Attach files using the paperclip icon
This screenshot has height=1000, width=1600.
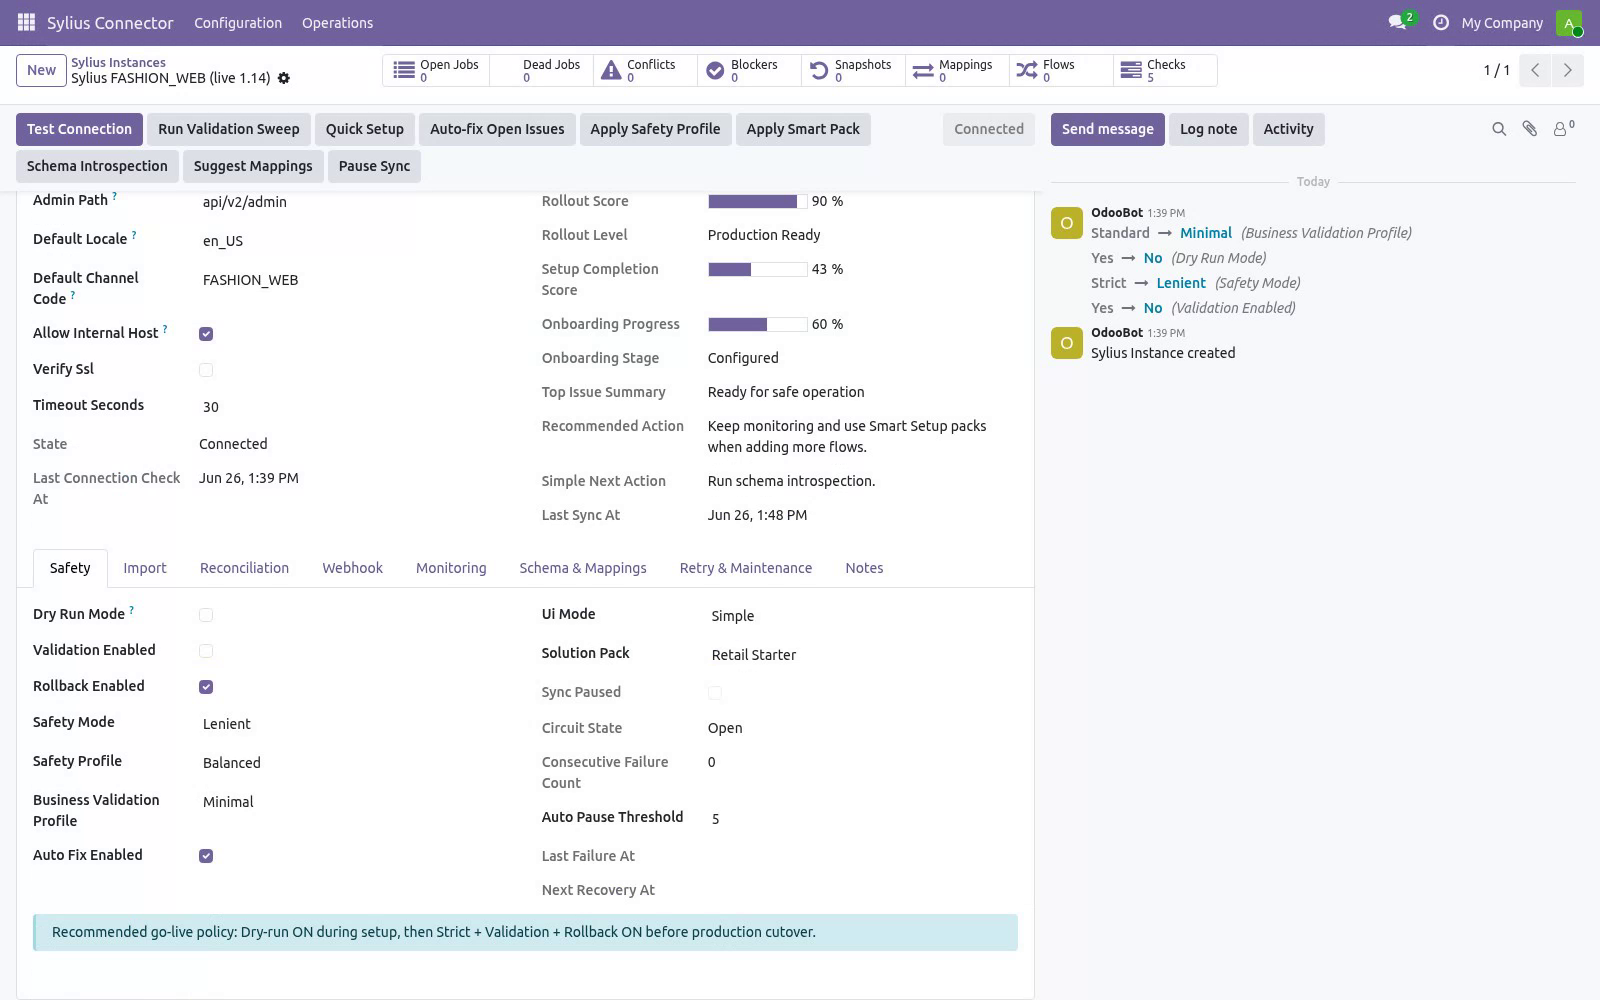tap(1530, 129)
